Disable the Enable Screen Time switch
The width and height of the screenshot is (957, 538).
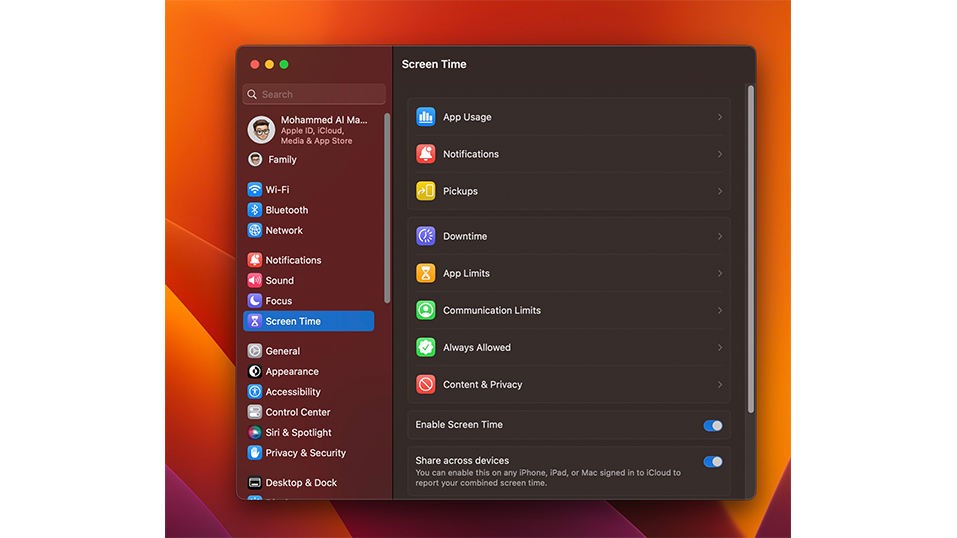712,425
